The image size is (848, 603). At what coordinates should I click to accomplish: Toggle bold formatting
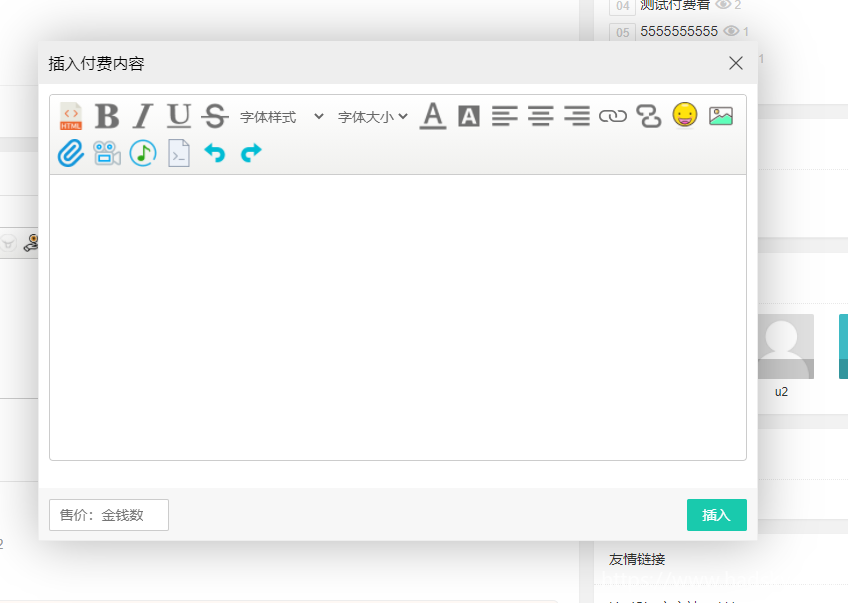click(107, 117)
